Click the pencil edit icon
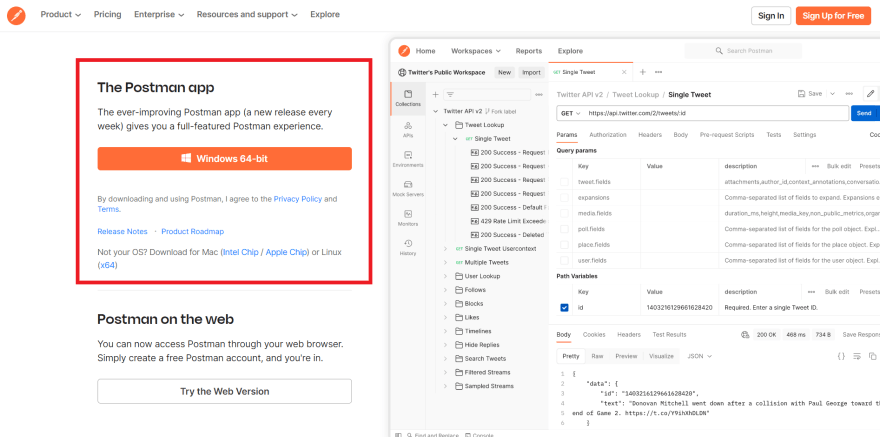Viewport: 880px width, 437px height. (x=870, y=94)
